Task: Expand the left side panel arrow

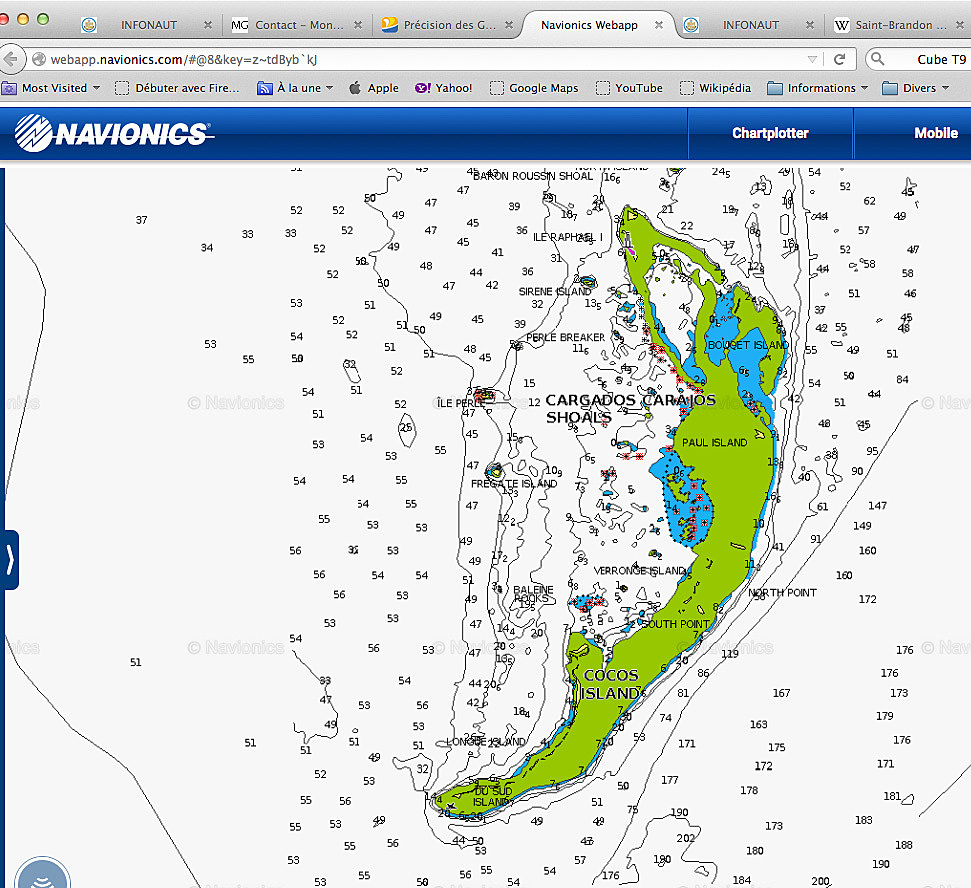Action: tap(10, 559)
